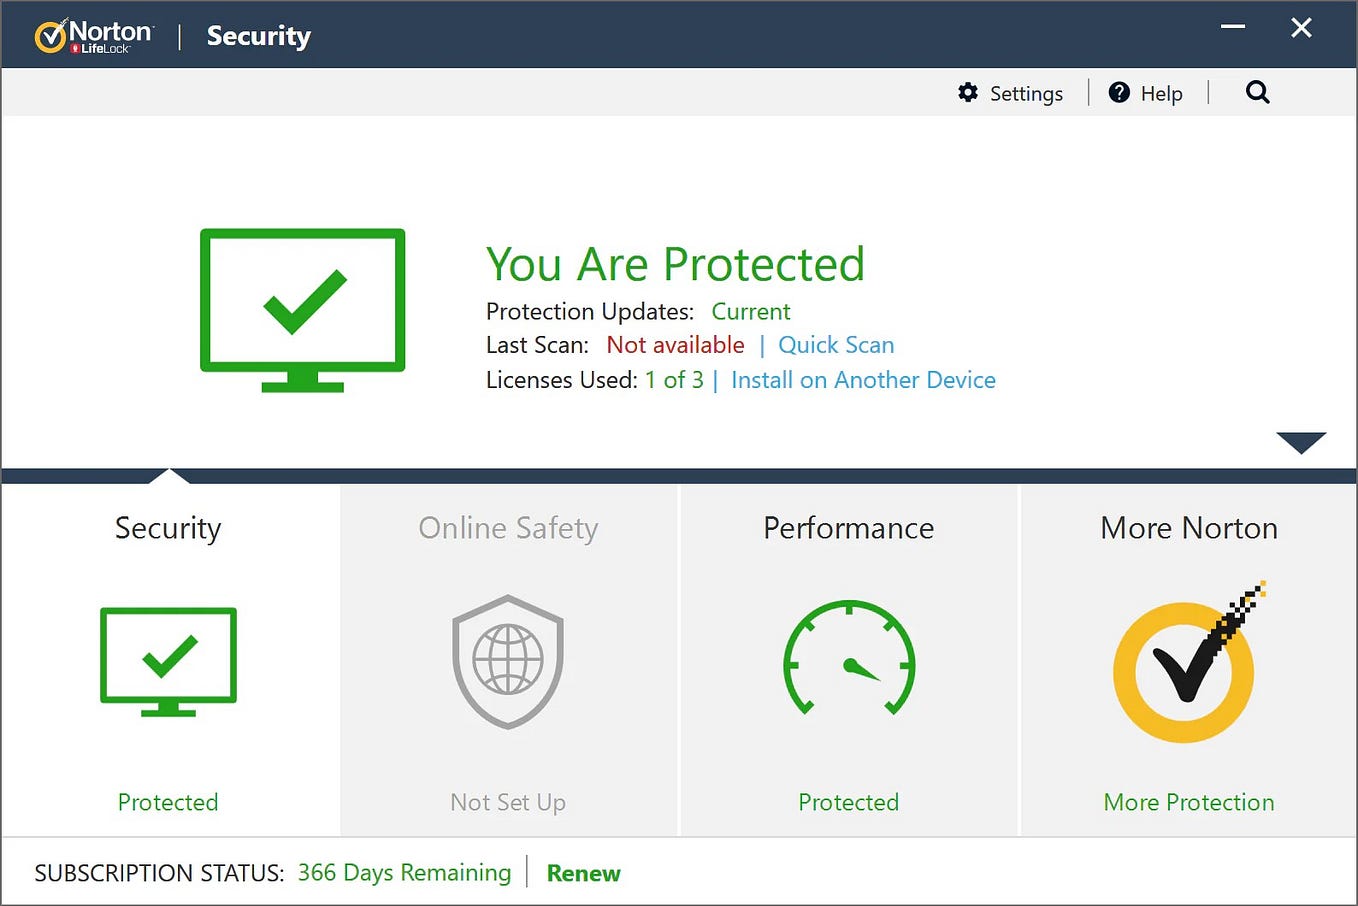
Task: Open the Settings gear icon
Action: tap(968, 93)
